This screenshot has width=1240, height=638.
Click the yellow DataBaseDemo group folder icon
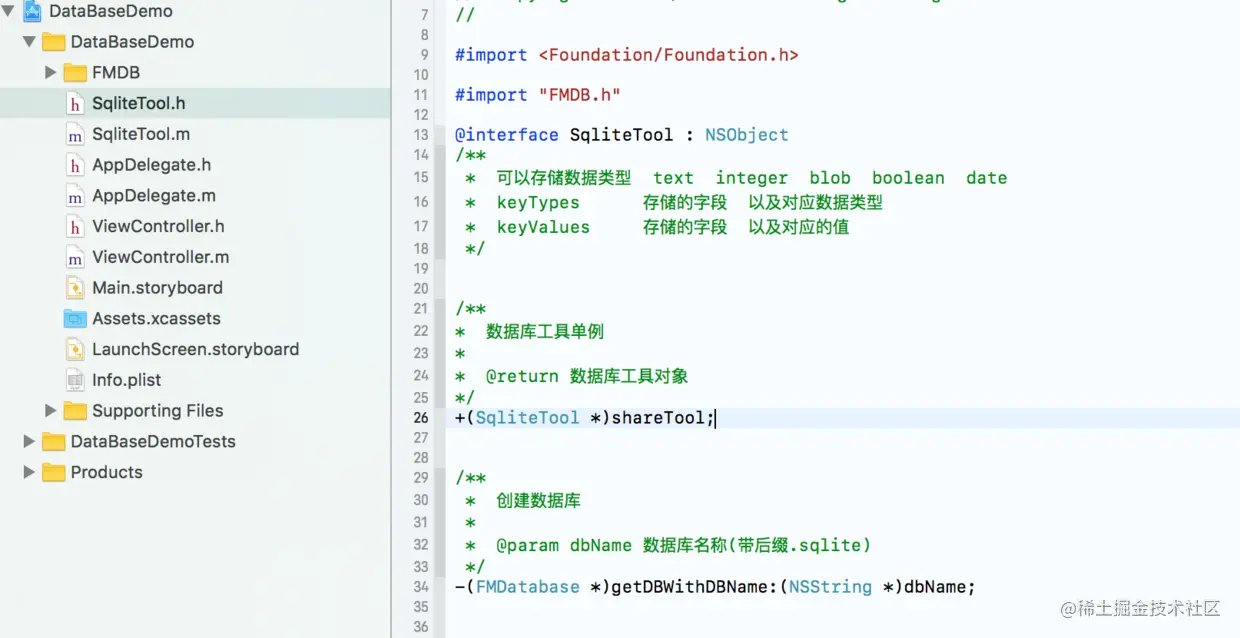click(54, 42)
